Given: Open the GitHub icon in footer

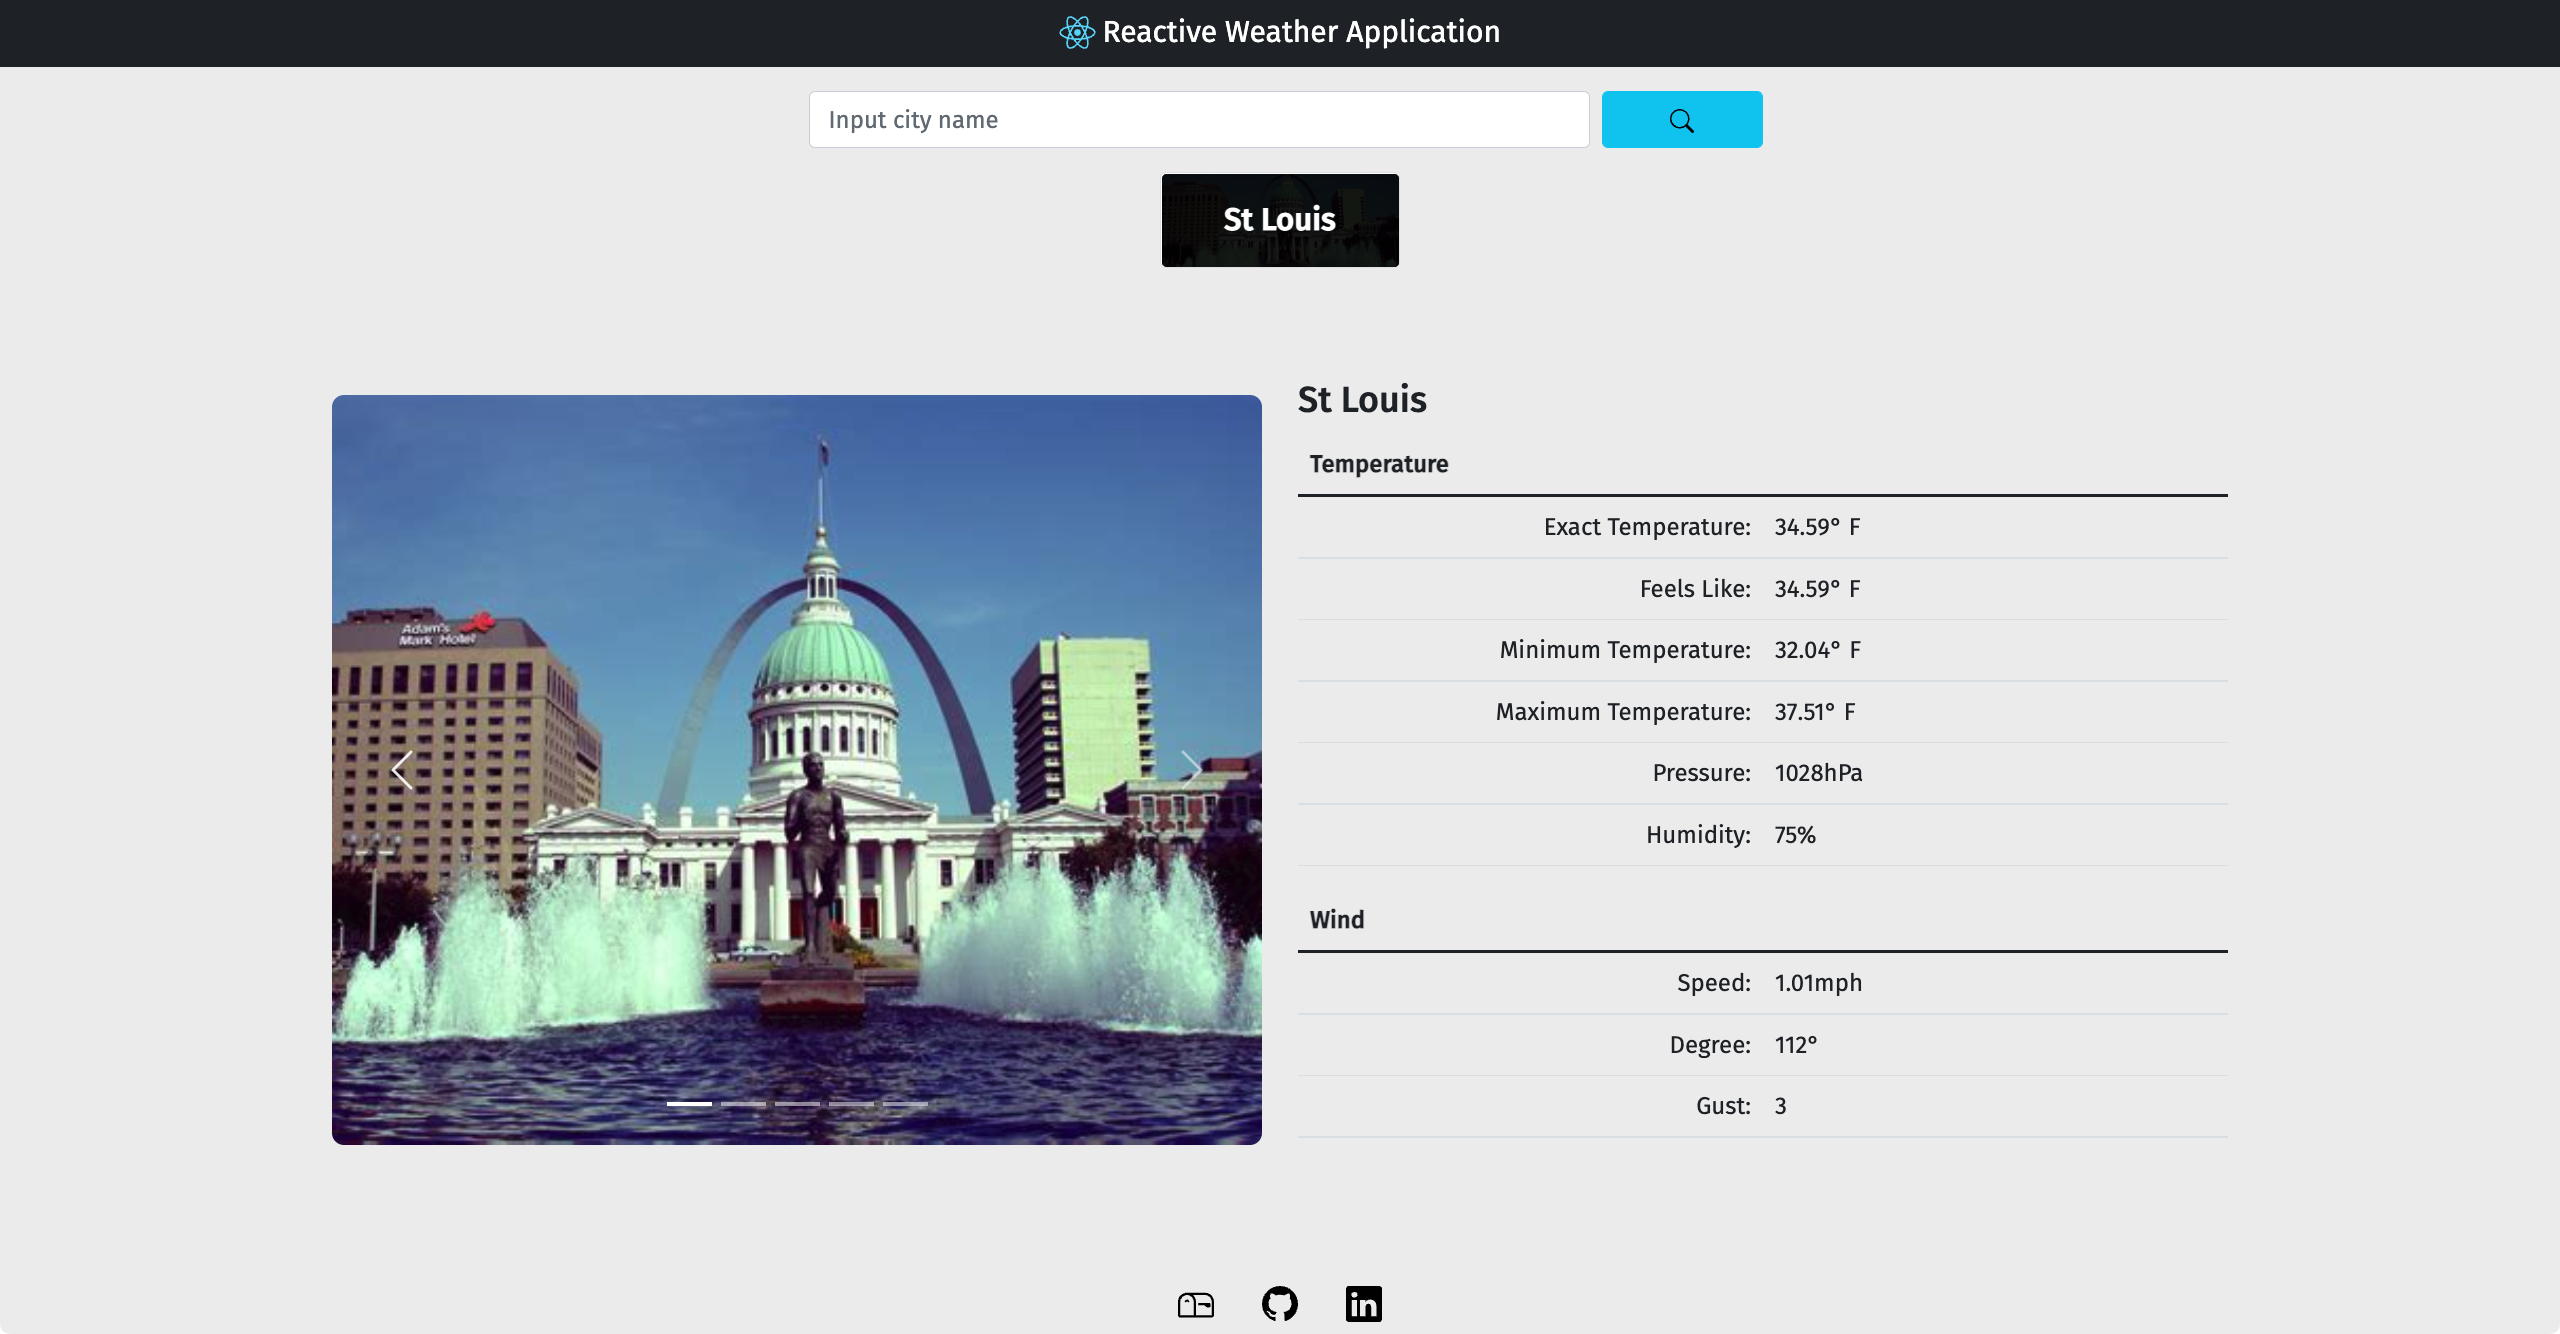Looking at the screenshot, I should point(1279,1304).
